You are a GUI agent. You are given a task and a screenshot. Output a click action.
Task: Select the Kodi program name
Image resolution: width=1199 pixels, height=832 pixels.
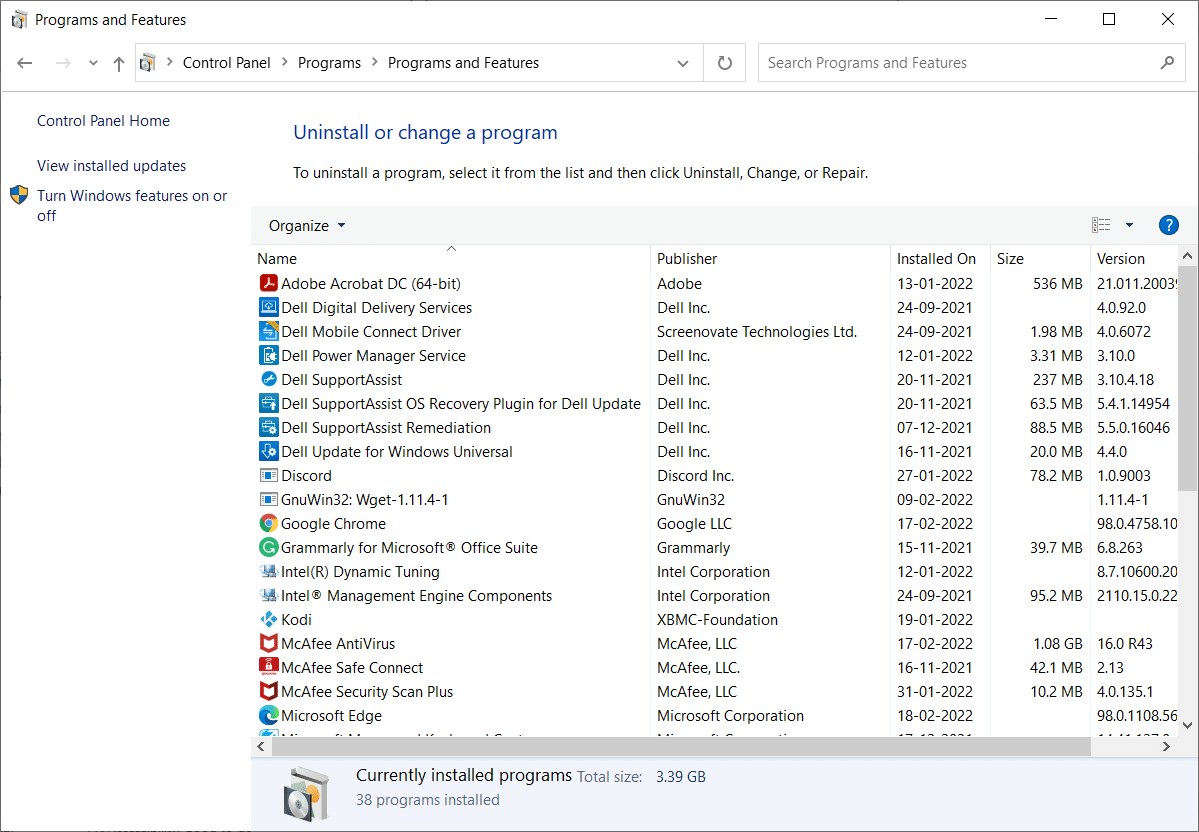297,619
